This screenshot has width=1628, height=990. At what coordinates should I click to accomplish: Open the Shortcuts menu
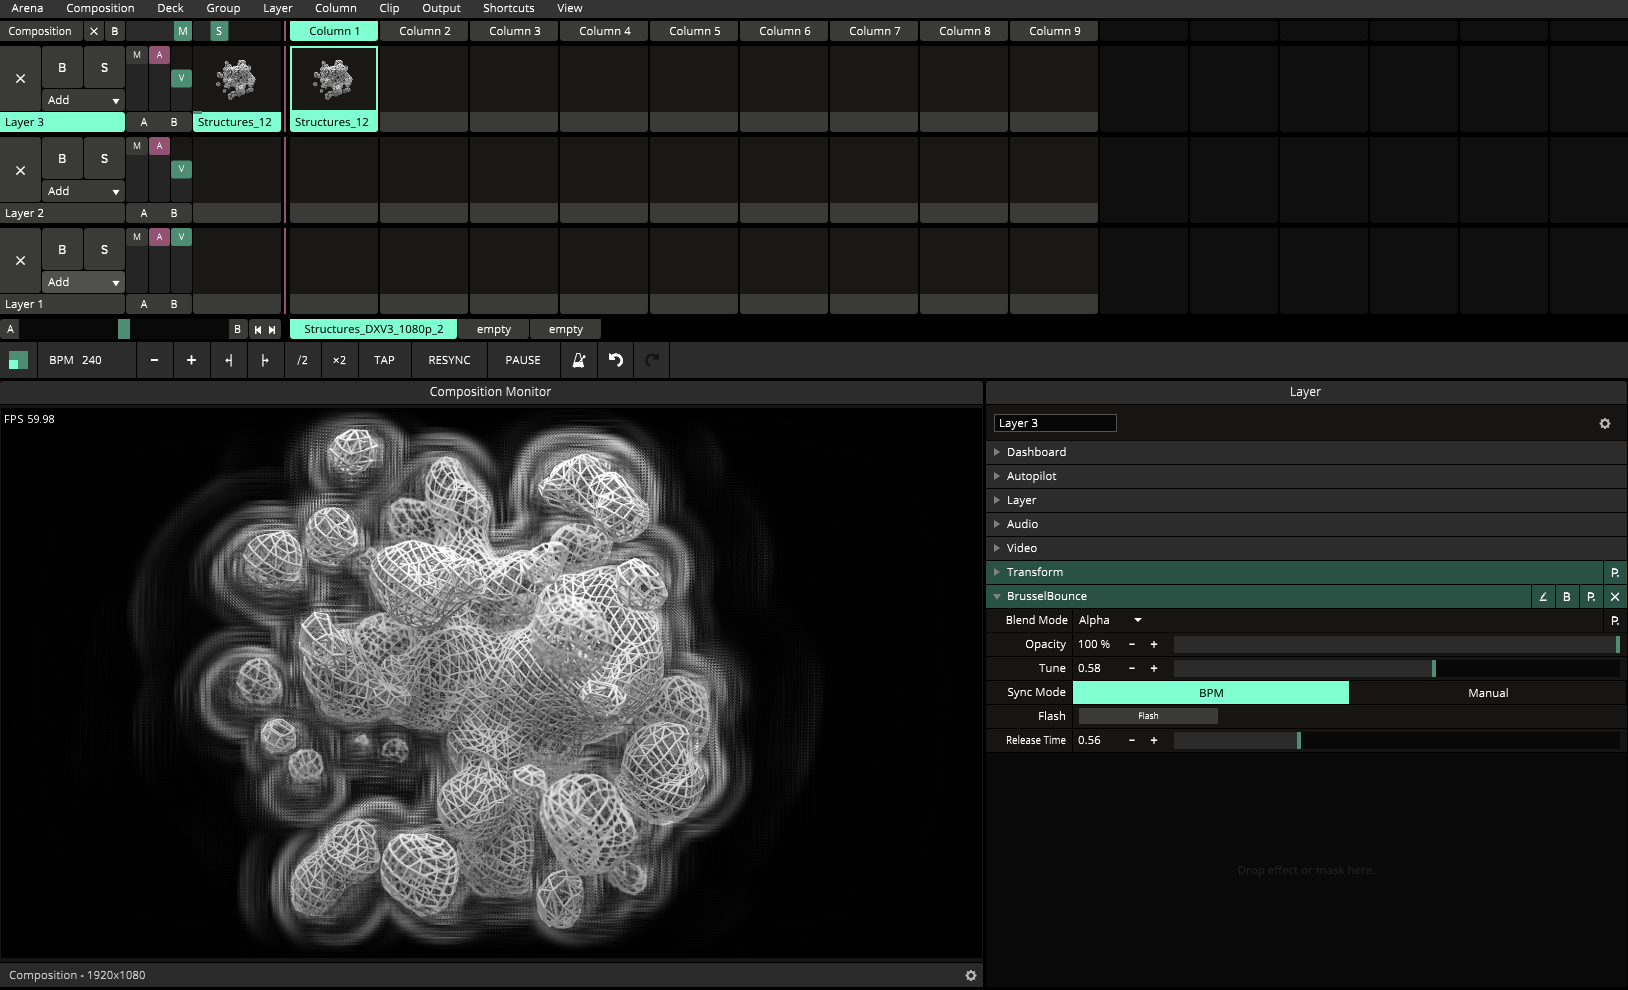(508, 8)
